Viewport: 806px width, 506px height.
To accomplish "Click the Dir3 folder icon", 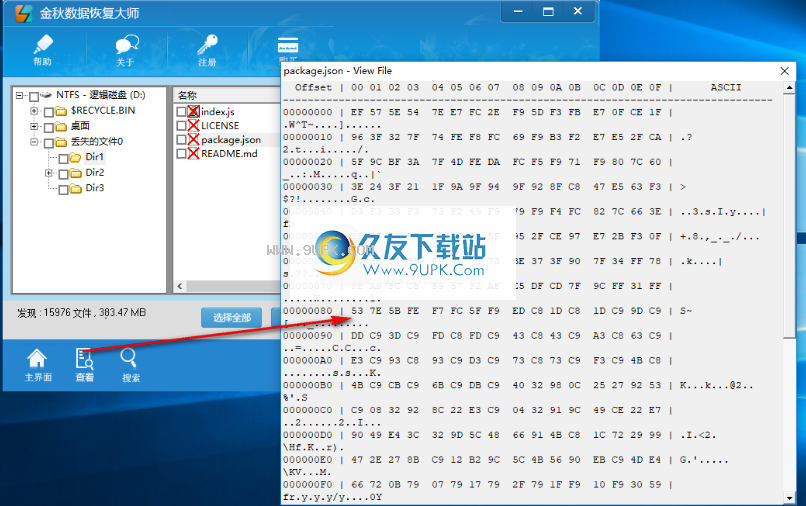I will click(76, 188).
